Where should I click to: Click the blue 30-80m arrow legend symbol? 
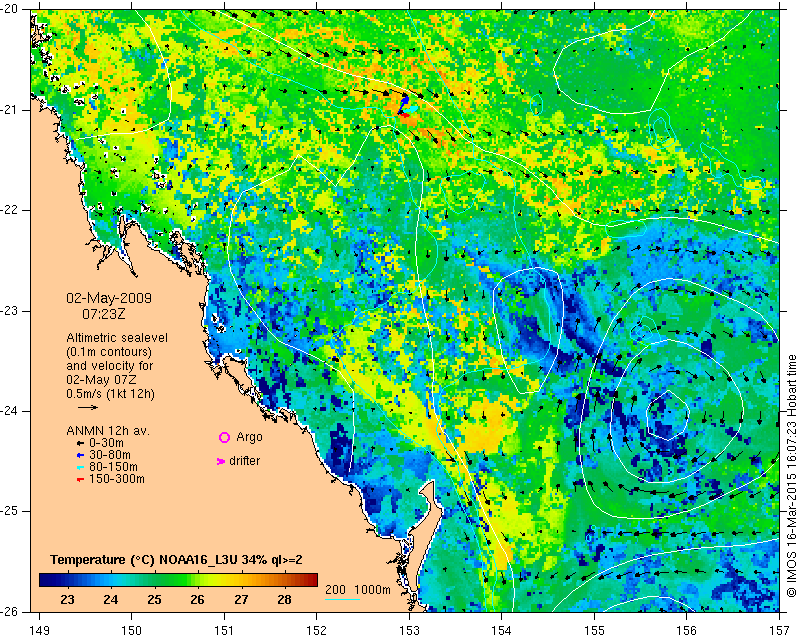(x=80, y=455)
